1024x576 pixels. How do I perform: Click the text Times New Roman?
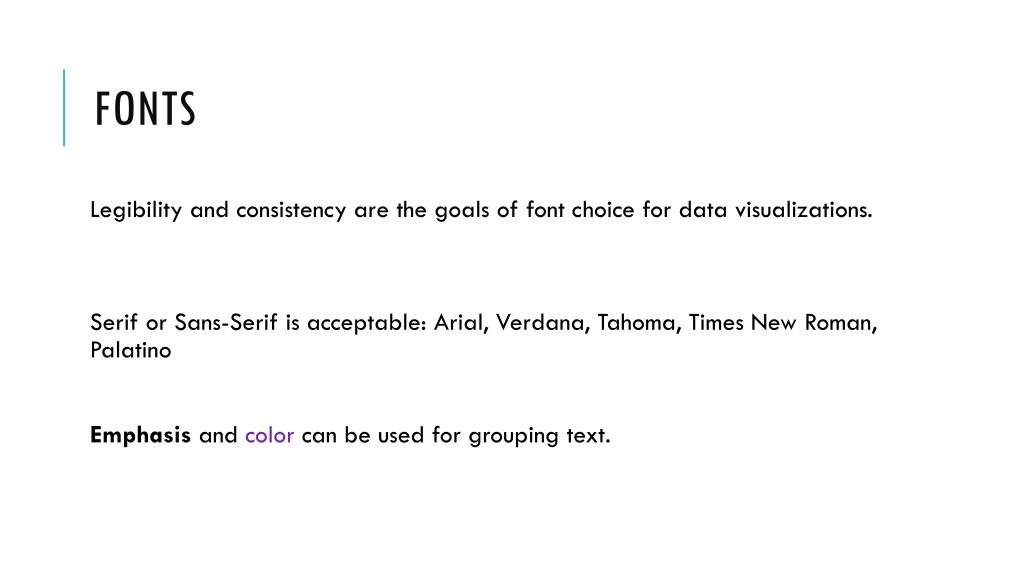[x=782, y=323]
